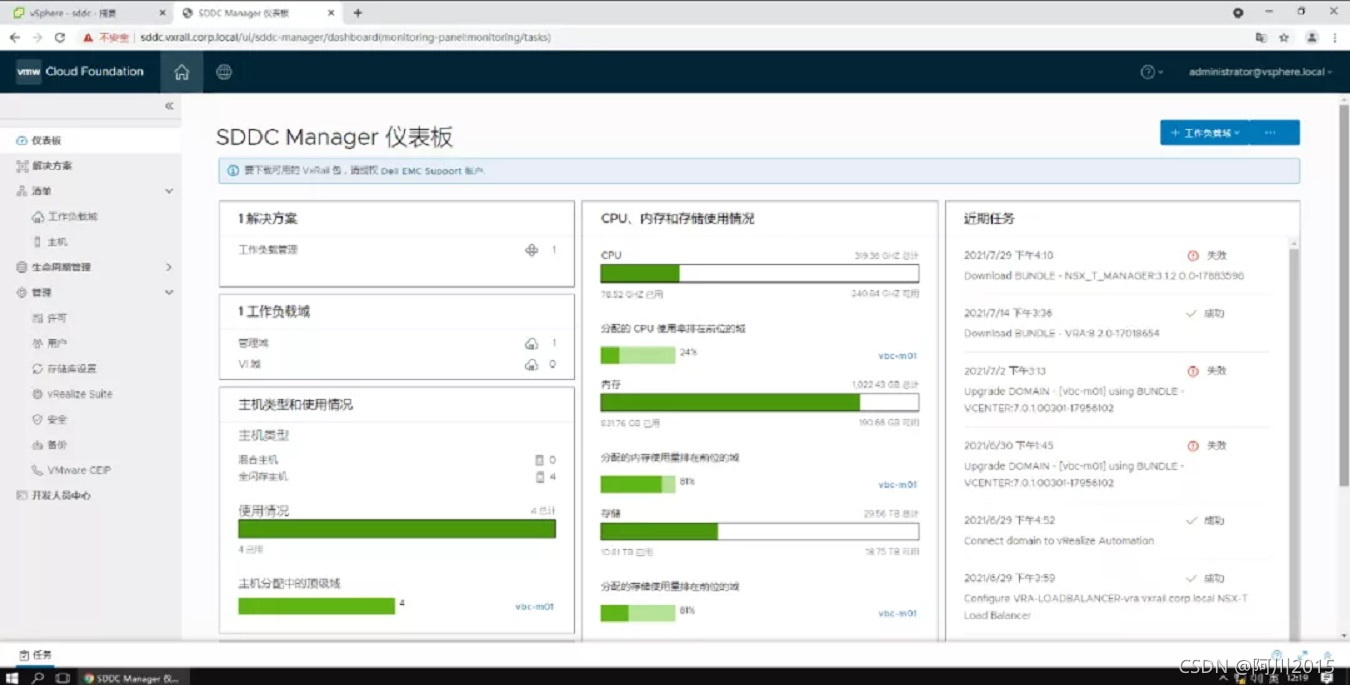Open the Windows Start menu
Screen dimensions: 1350x685
tap(13, 678)
